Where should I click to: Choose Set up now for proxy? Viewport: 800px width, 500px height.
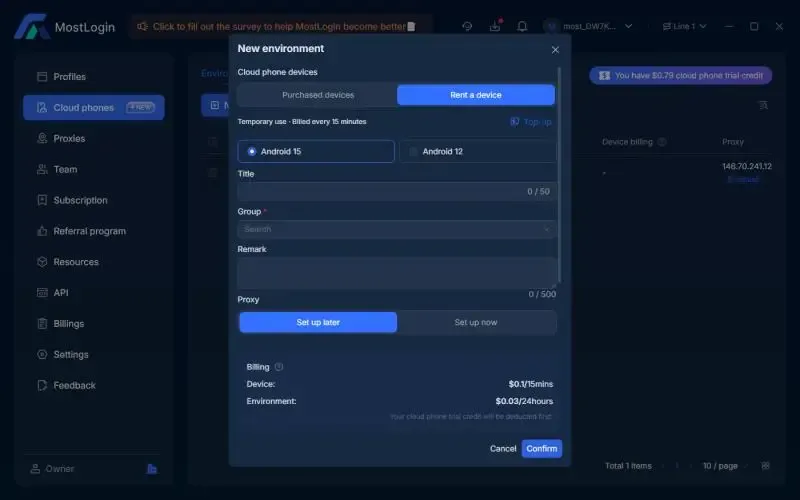click(x=476, y=322)
